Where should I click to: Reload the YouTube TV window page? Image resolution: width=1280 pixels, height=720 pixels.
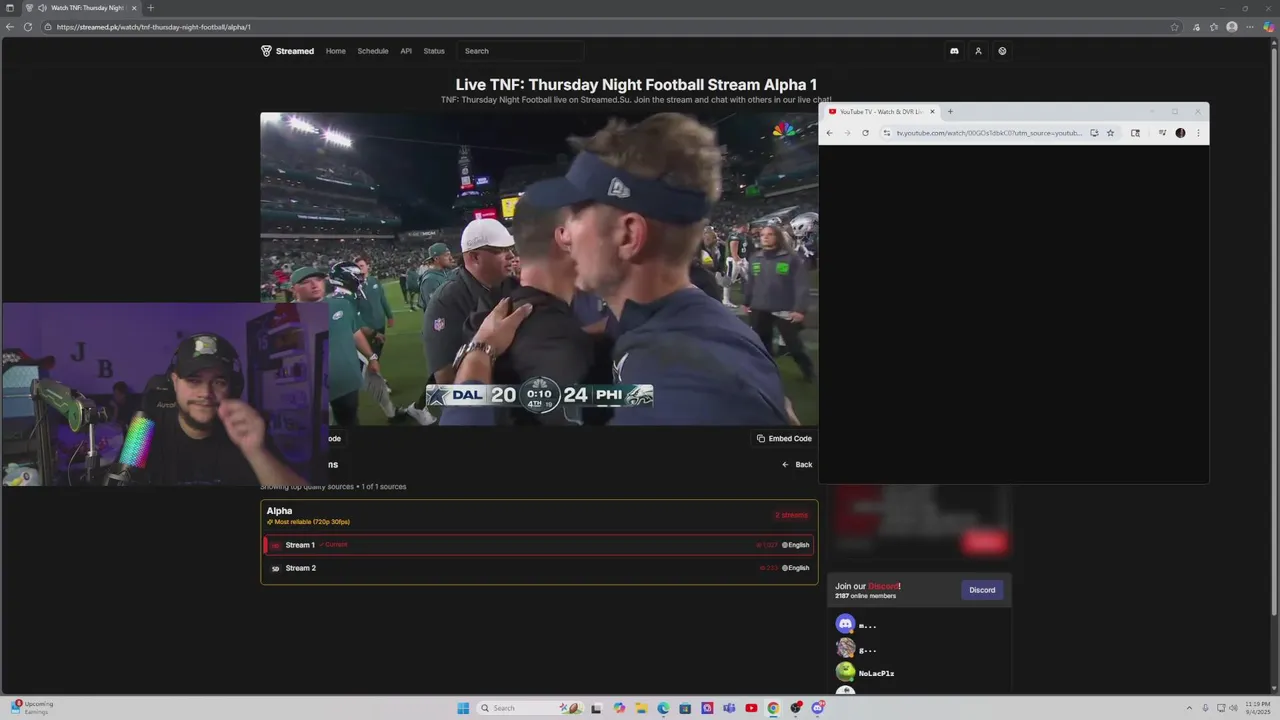pyautogui.click(x=865, y=133)
